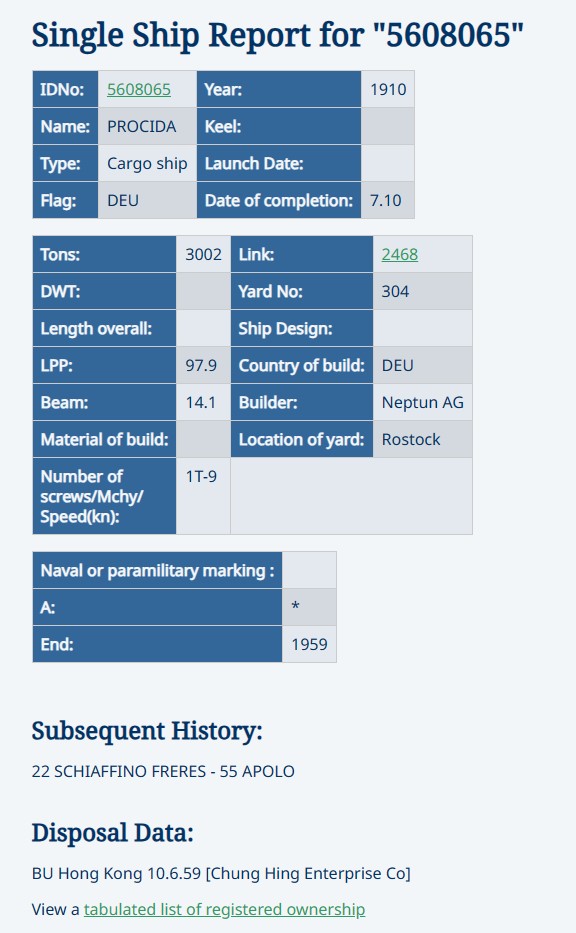Click the Subsequent History heading

pos(147,731)
